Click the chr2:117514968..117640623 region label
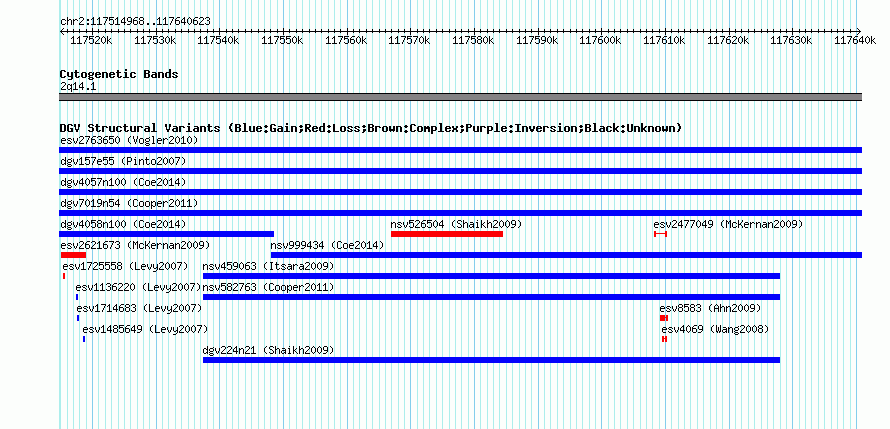The height and width of the screenshot is (429, 890). [135, 22]
